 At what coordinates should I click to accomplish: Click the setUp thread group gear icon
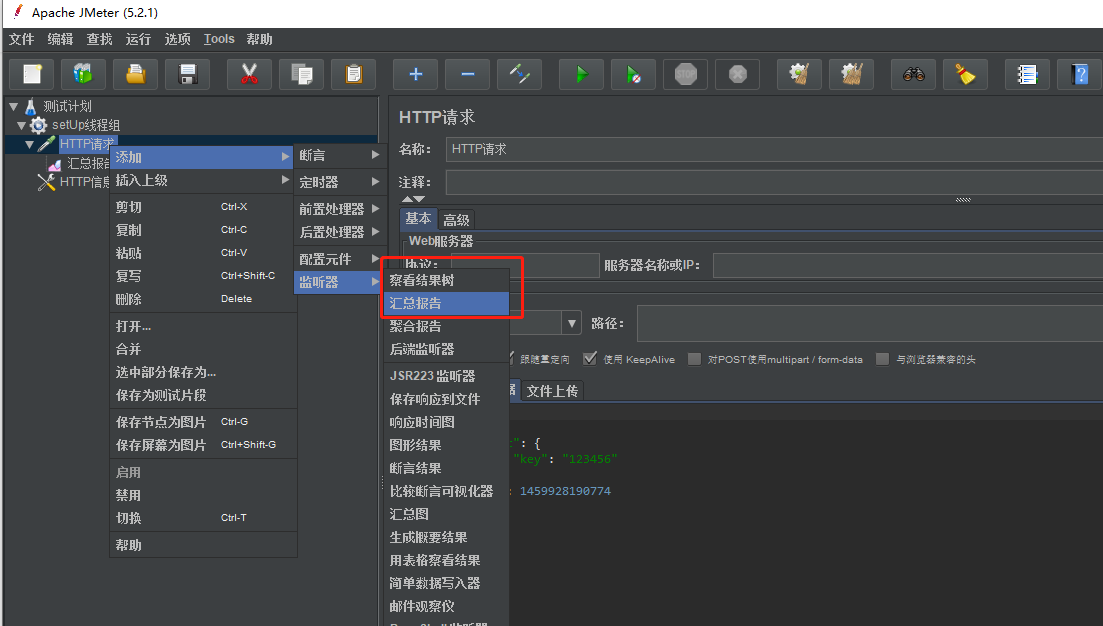[39, 125]
